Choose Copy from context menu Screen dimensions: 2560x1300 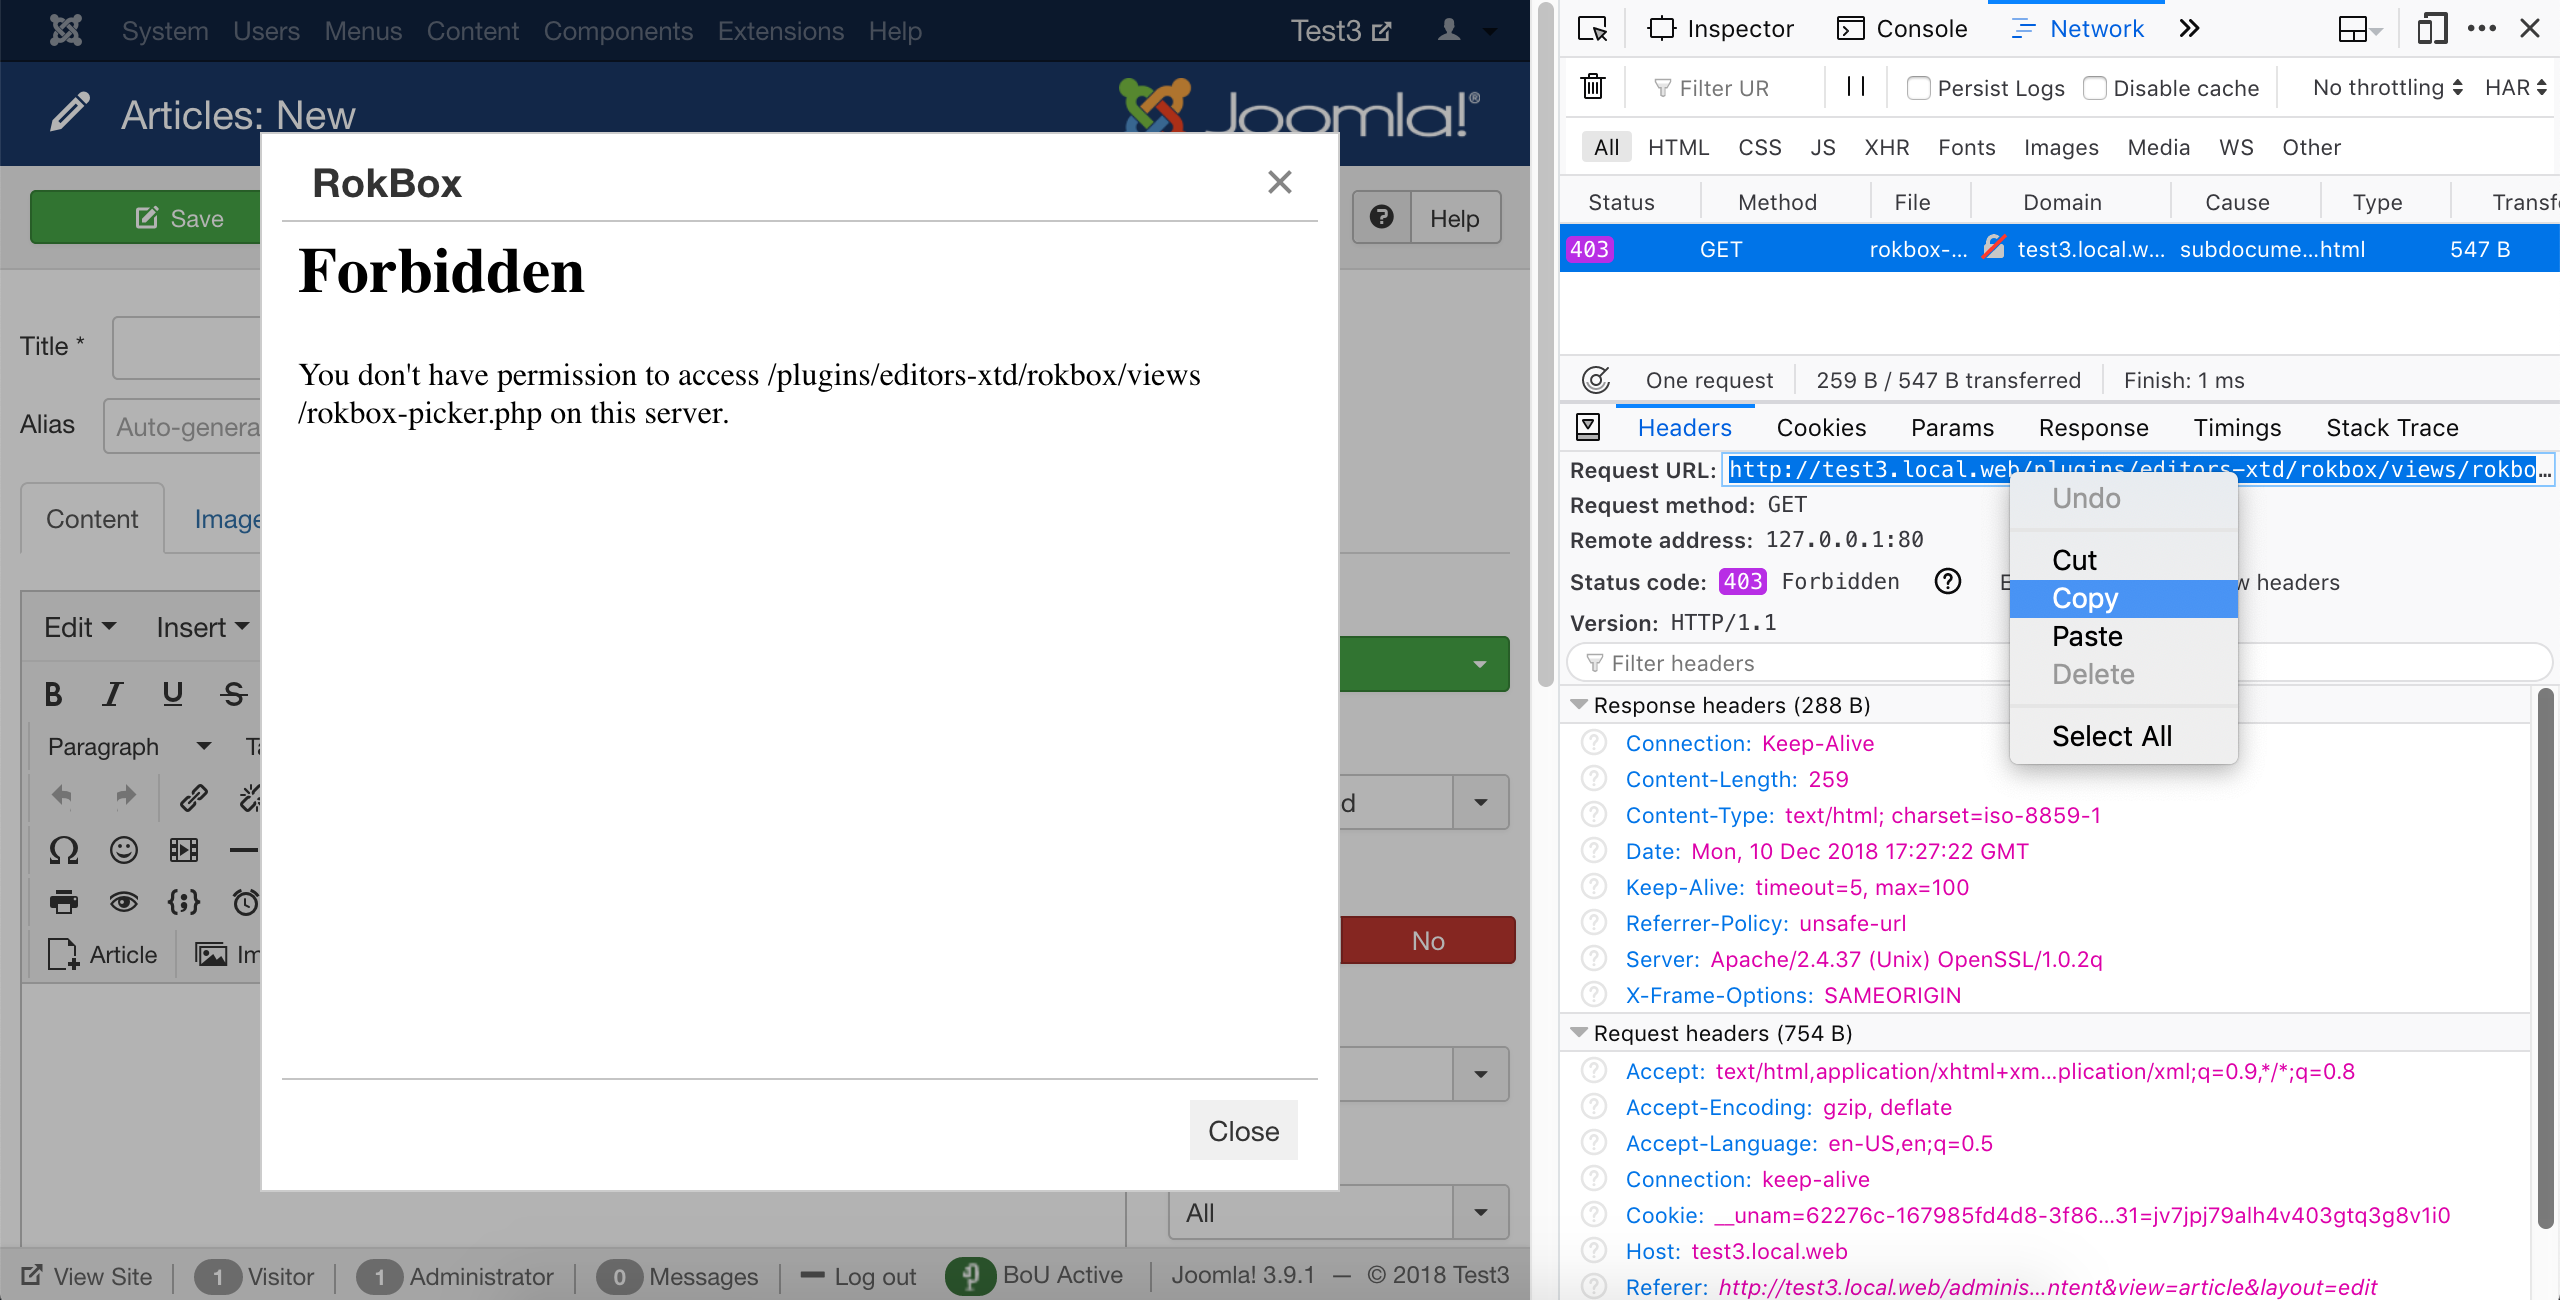point(2123,598)
